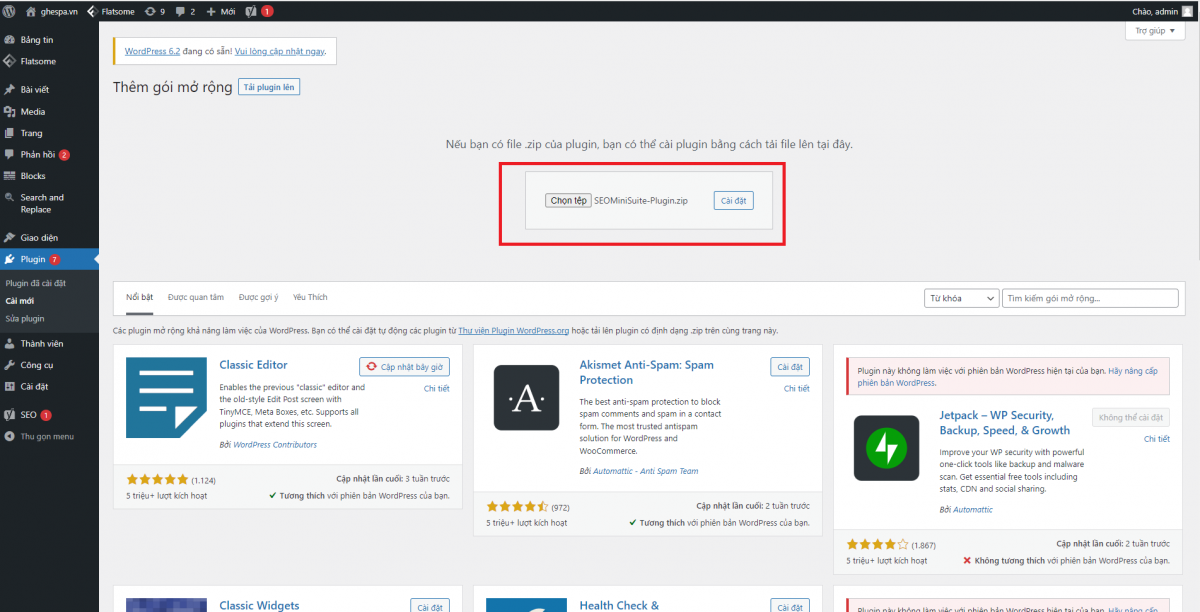Screen dimensions: 1200x612
Task: Open the Classic Editor title link
Action: pos(253,365)
